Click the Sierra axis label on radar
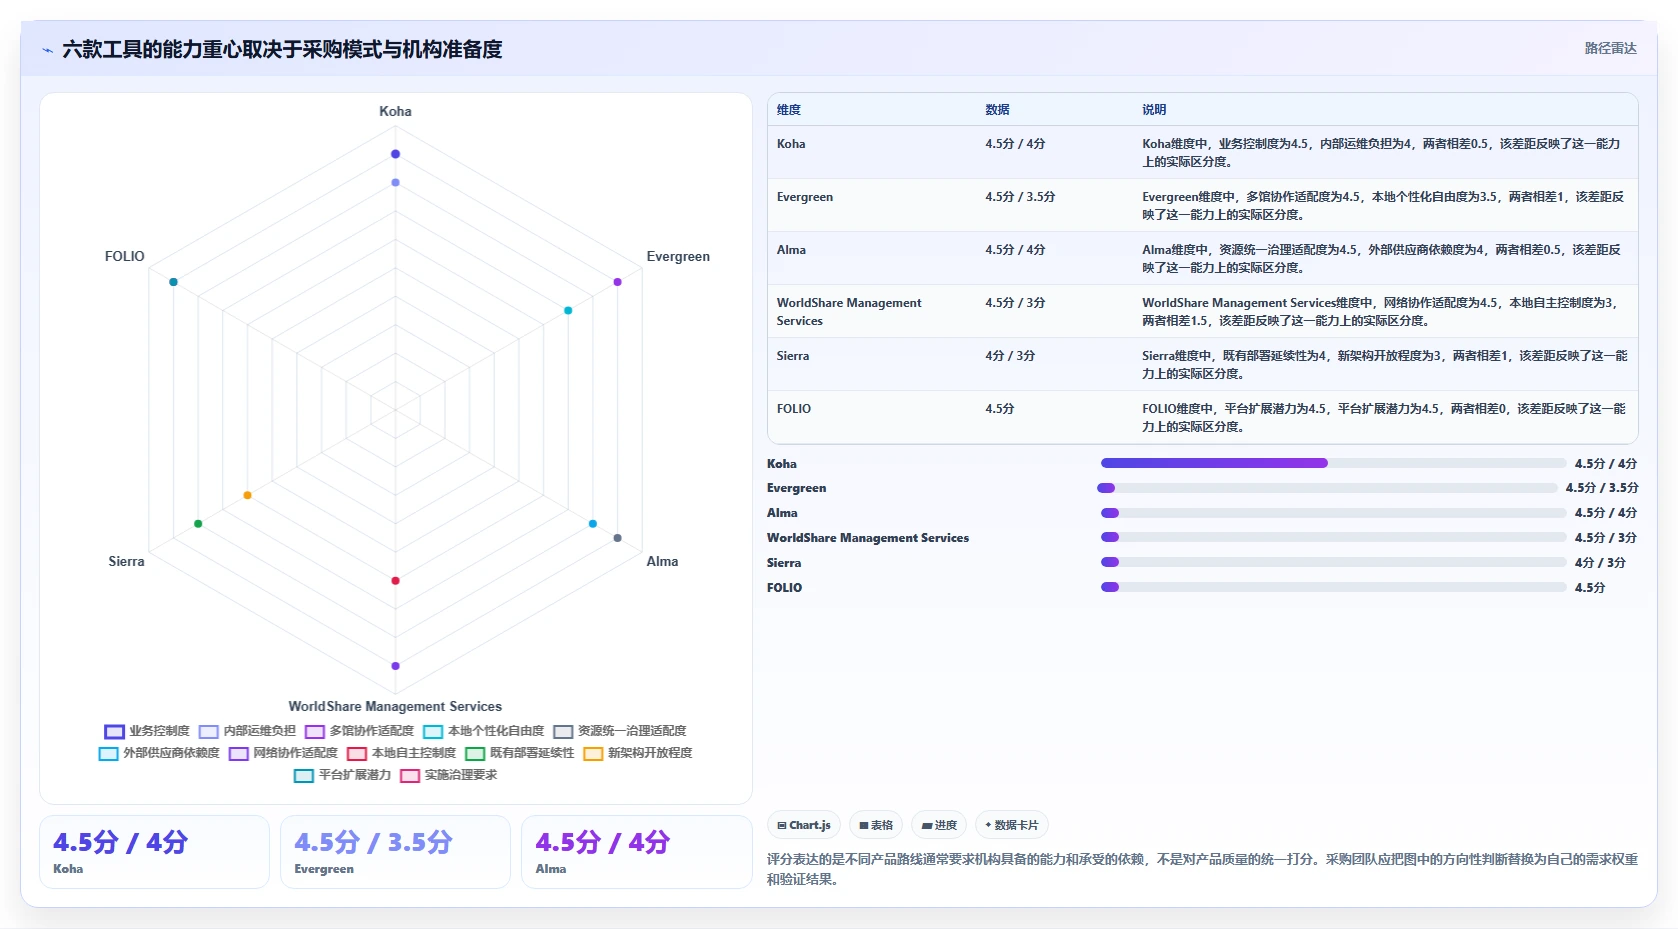This screenshot has width=1678, height=929. pos(126,561)
